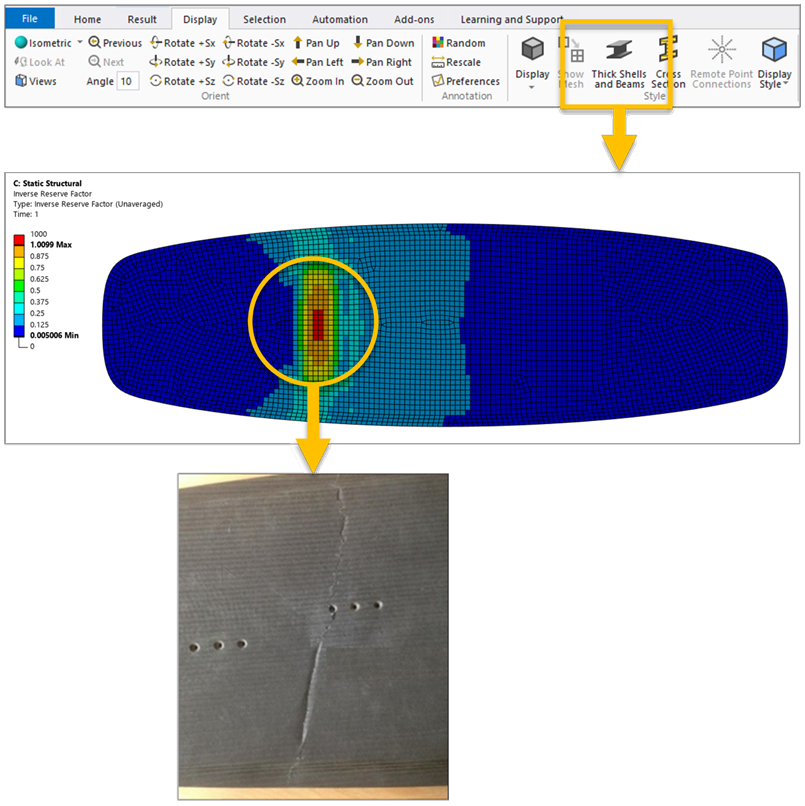Switch to the Home ribbon tab
This screenshot has width=805, height=806.
tap(87, 20)
